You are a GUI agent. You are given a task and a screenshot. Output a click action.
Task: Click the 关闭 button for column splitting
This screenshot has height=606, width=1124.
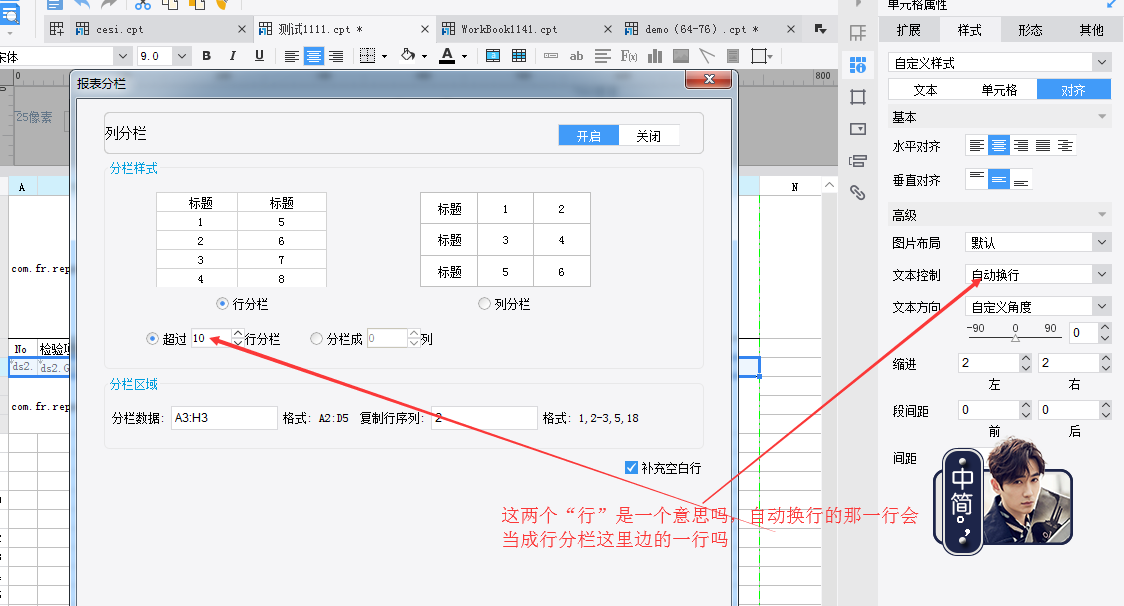(x=648, y=136)
